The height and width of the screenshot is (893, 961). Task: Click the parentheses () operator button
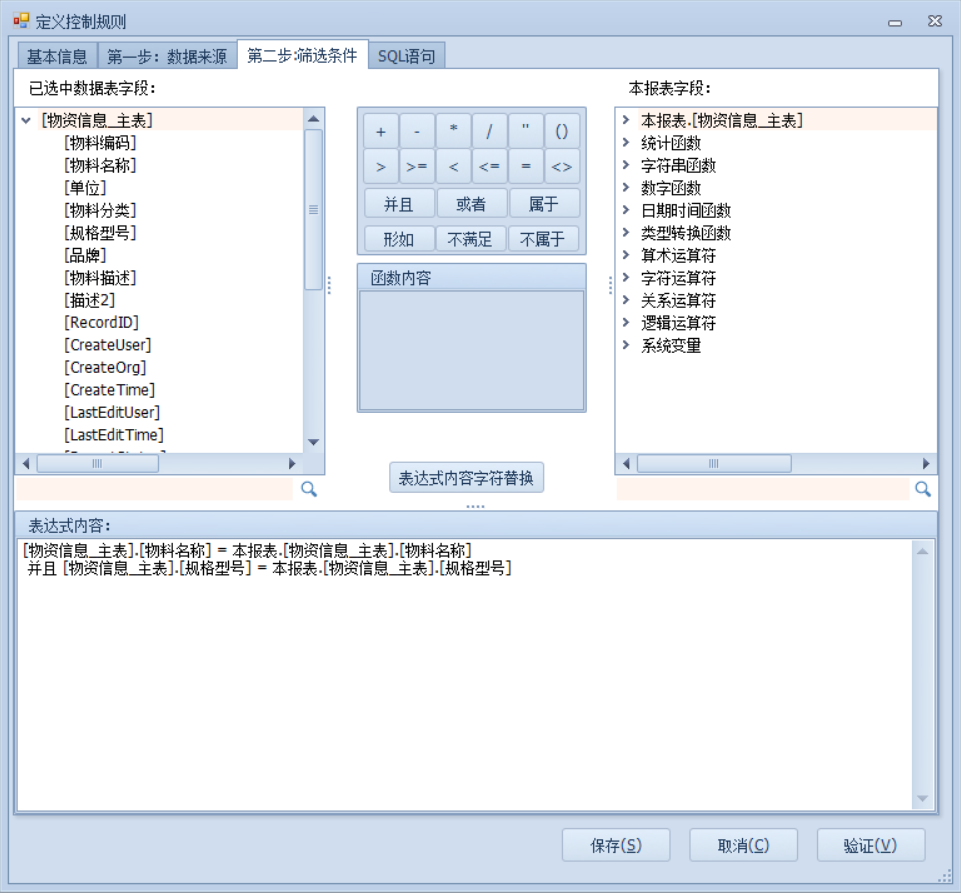[x=561, y=131]
